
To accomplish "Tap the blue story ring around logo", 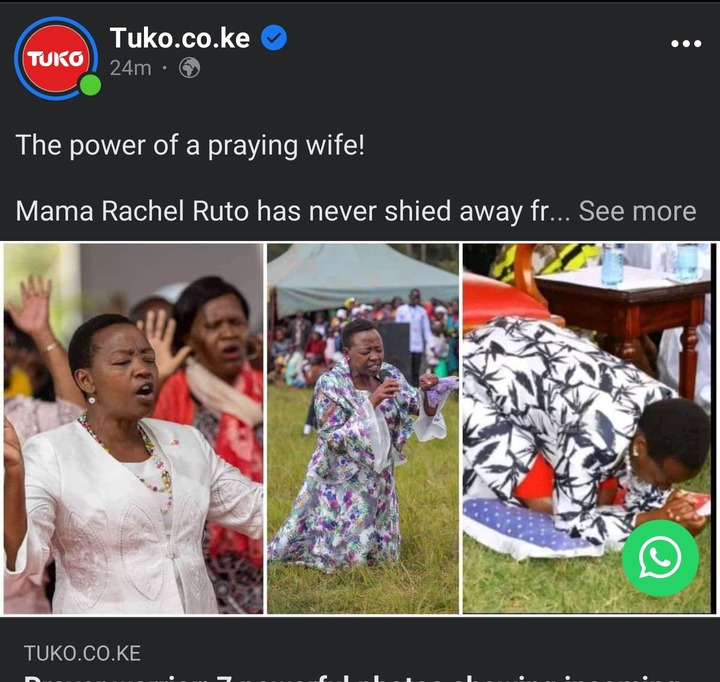I will click(x=56, y=58).
